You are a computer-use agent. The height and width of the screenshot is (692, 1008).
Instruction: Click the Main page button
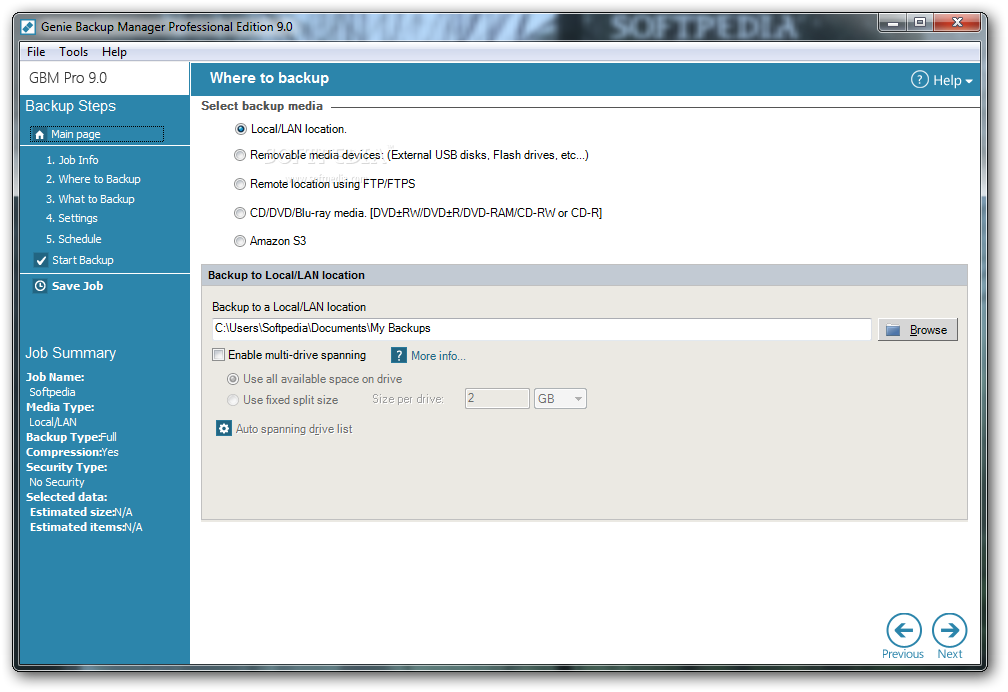click(x=96, y=134)
